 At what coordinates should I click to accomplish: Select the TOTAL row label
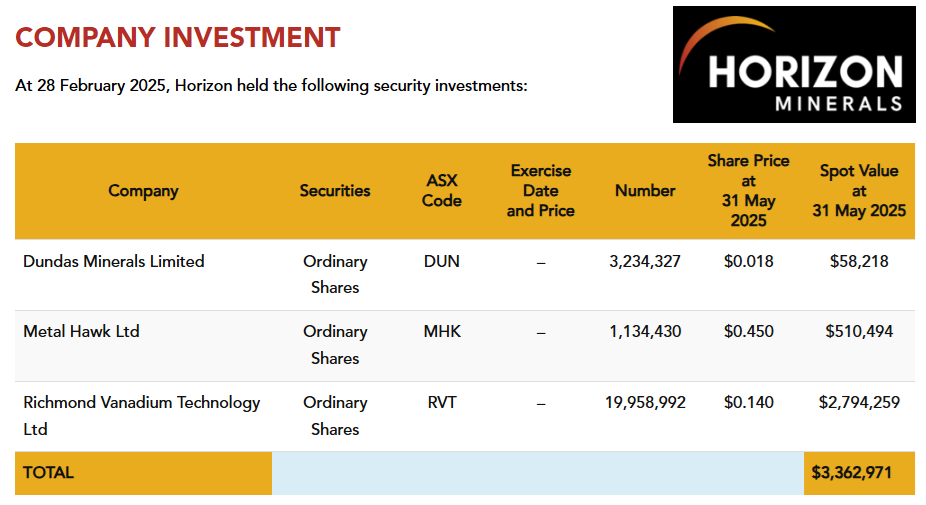coord(49,472)
